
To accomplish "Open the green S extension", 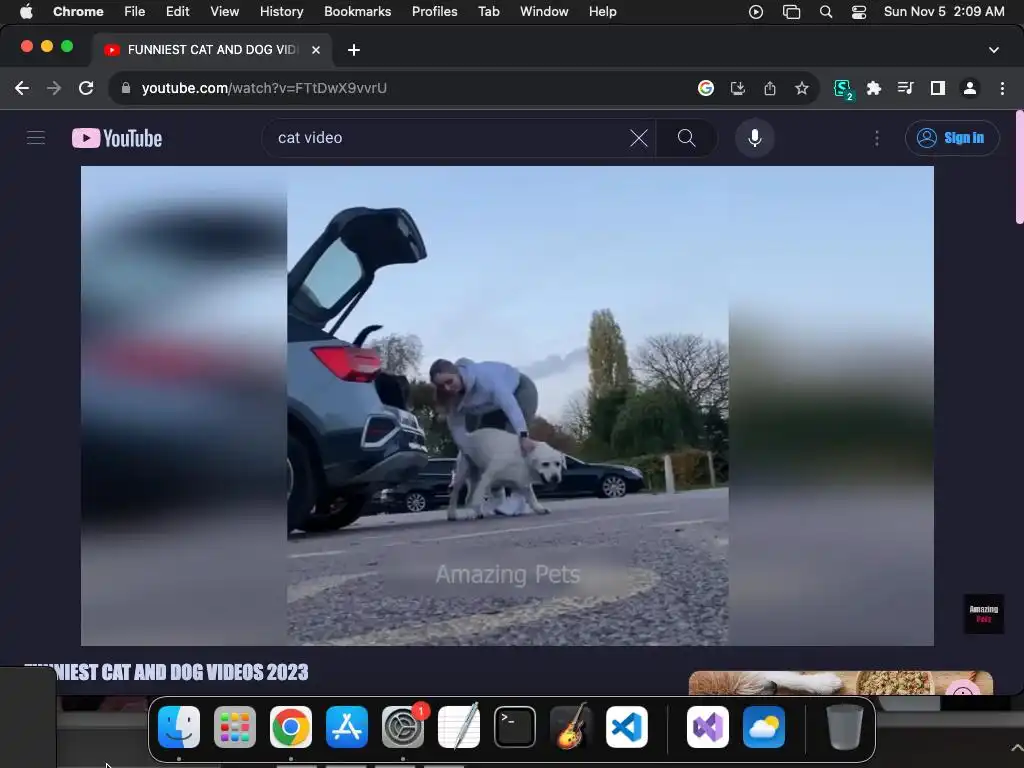I will click(x=843, y=89).
